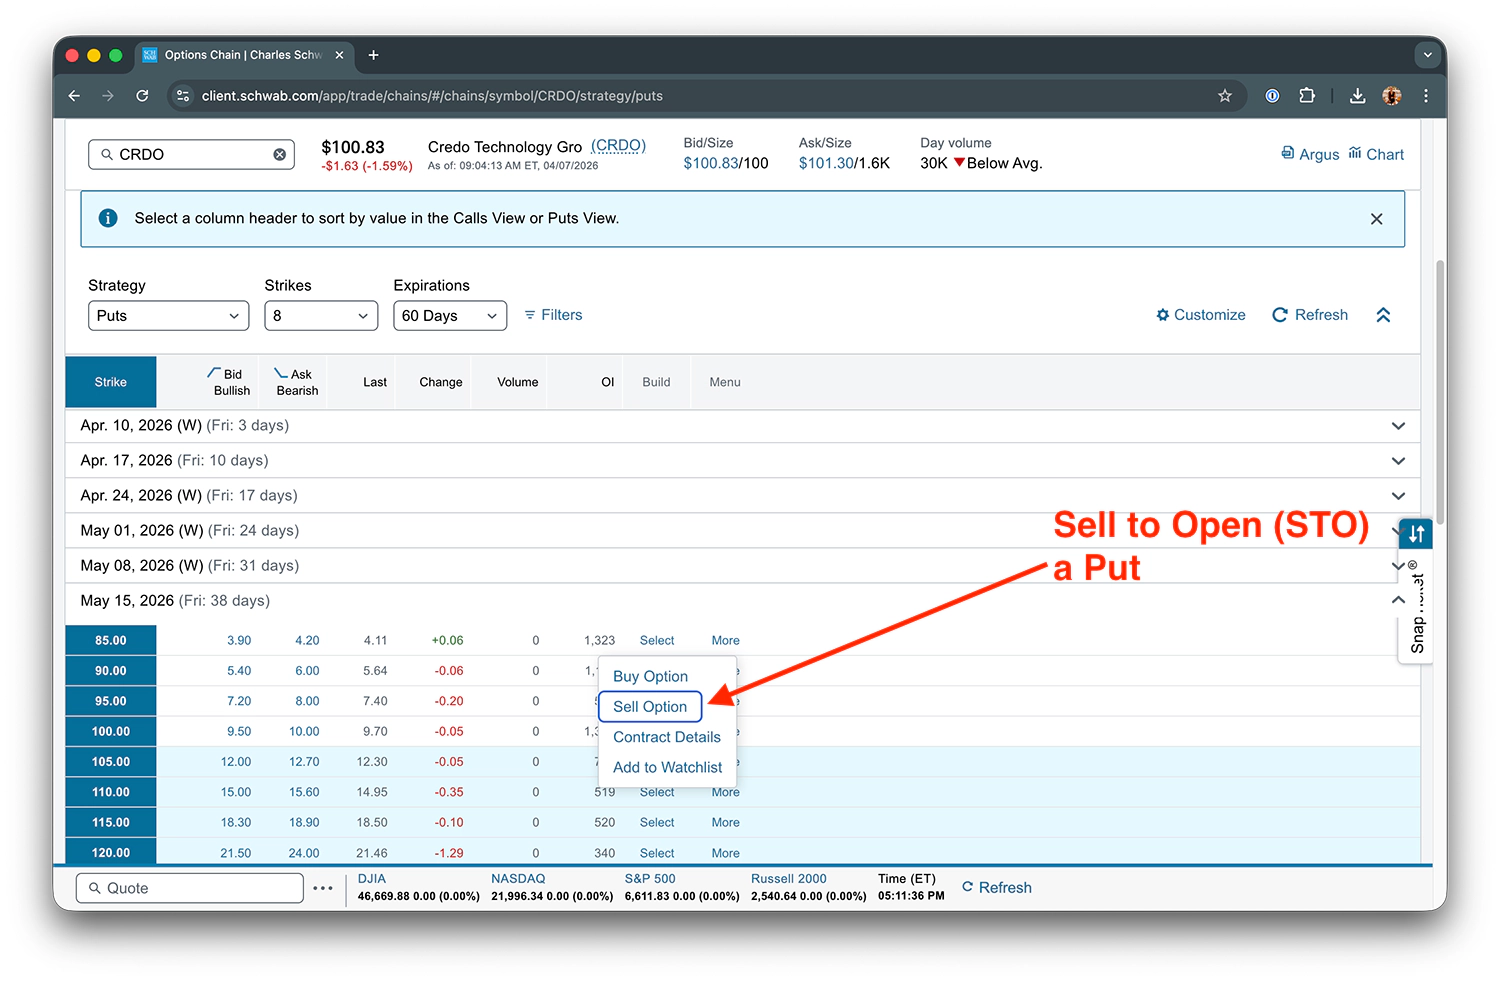Open the SnapTicket swap arrows icon
This screenshot has height=981, width=1500.
point(1416,534)
